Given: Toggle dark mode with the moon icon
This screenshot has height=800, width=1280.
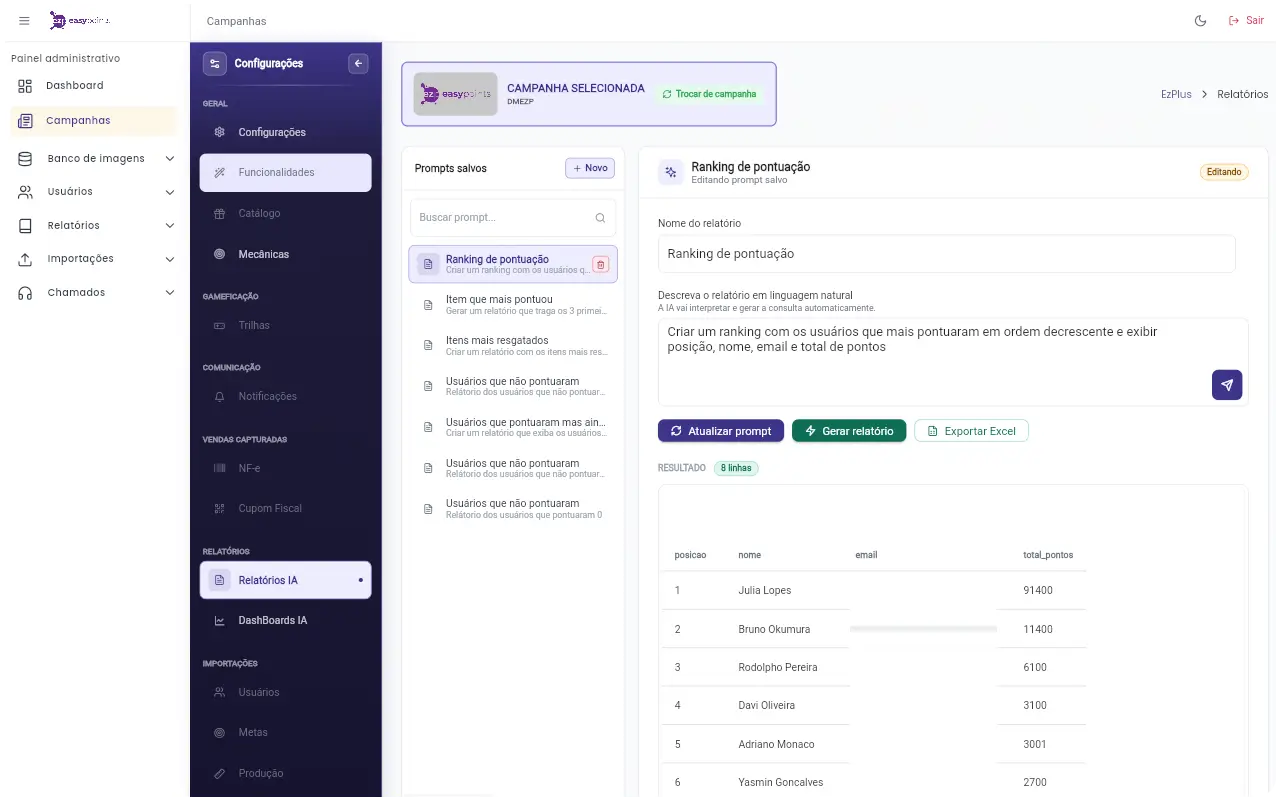Looking at the screenshot, I should click(1200, 20).
